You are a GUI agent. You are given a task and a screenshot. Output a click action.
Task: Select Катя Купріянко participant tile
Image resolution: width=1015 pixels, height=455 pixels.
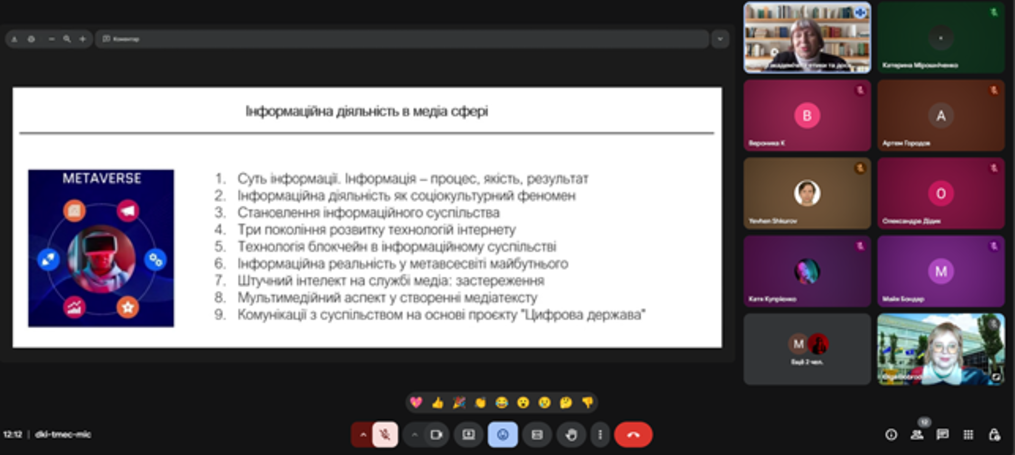[x=807, y=271]
